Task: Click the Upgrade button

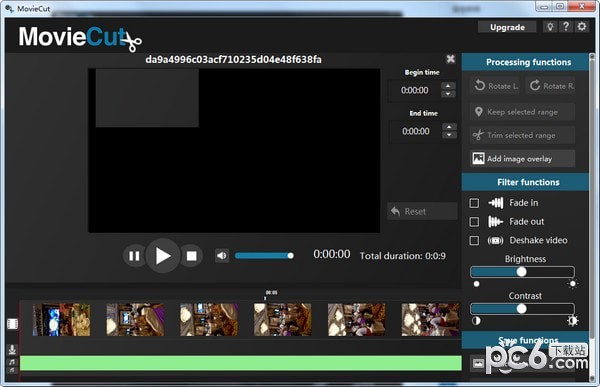Action: coord(507,27)
